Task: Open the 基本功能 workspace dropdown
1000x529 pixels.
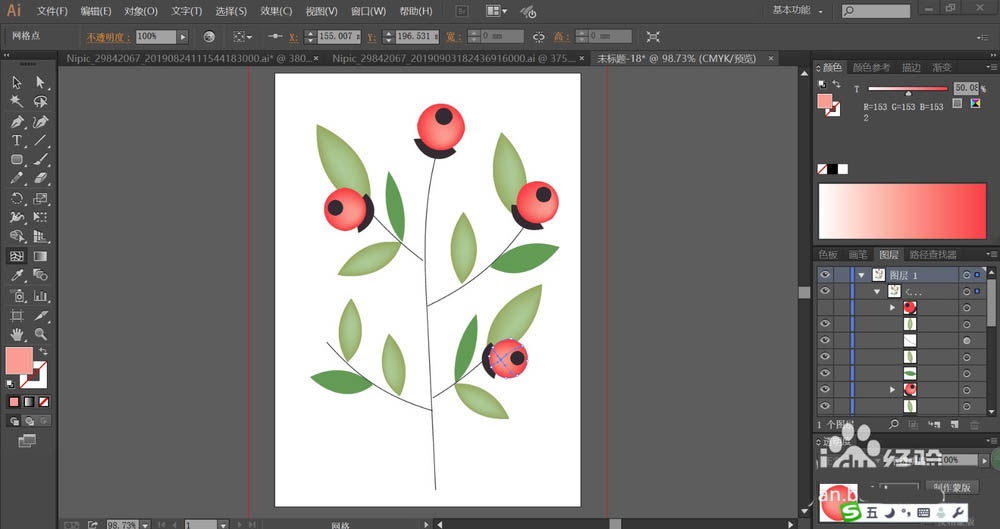Action: tap(798, 10)
